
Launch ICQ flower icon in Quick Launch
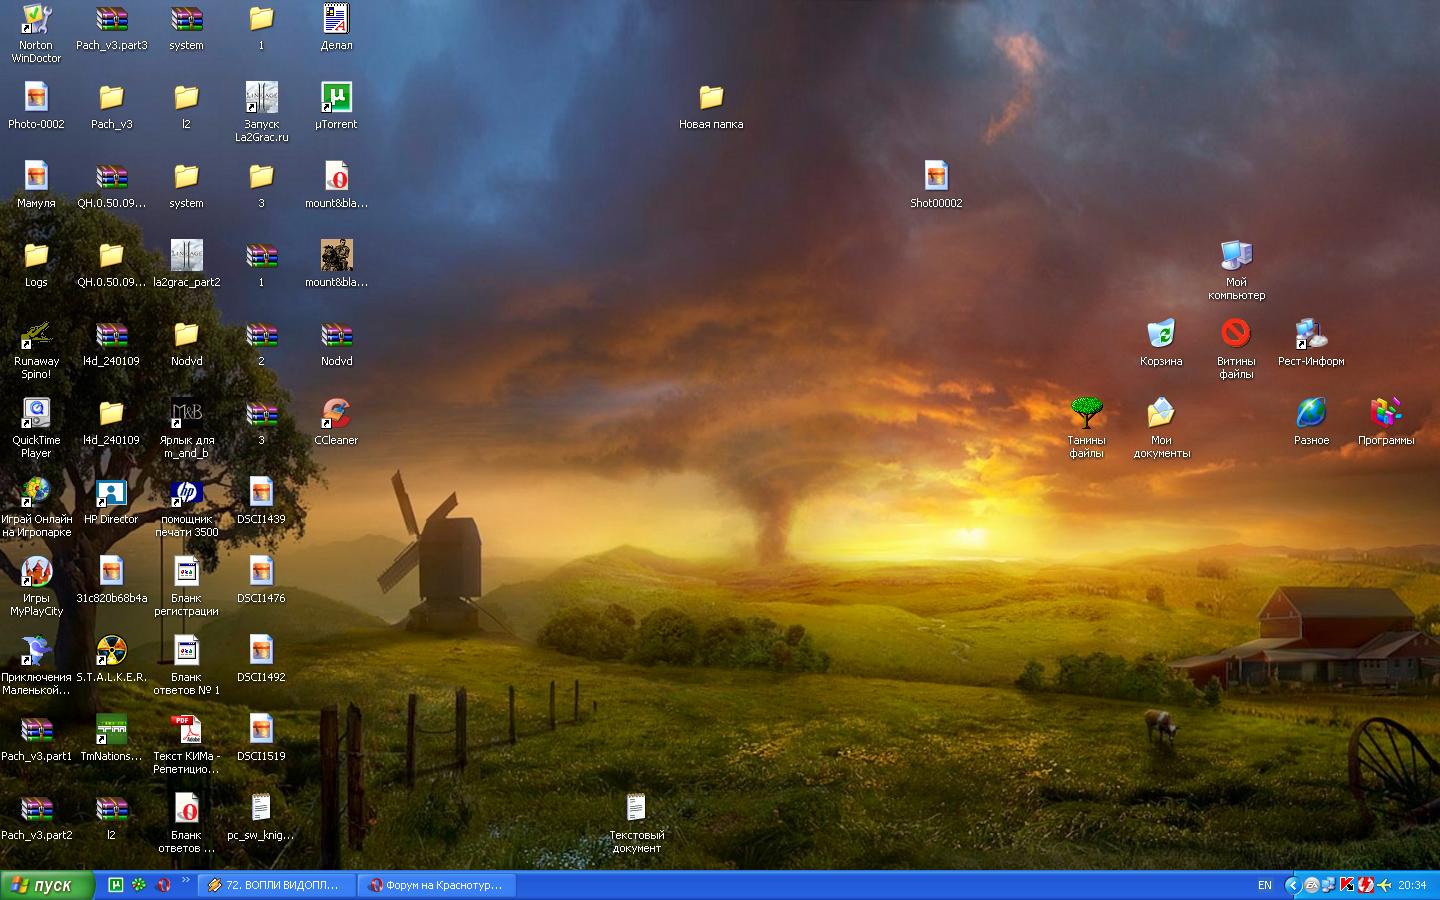click(x=139, y=885)
